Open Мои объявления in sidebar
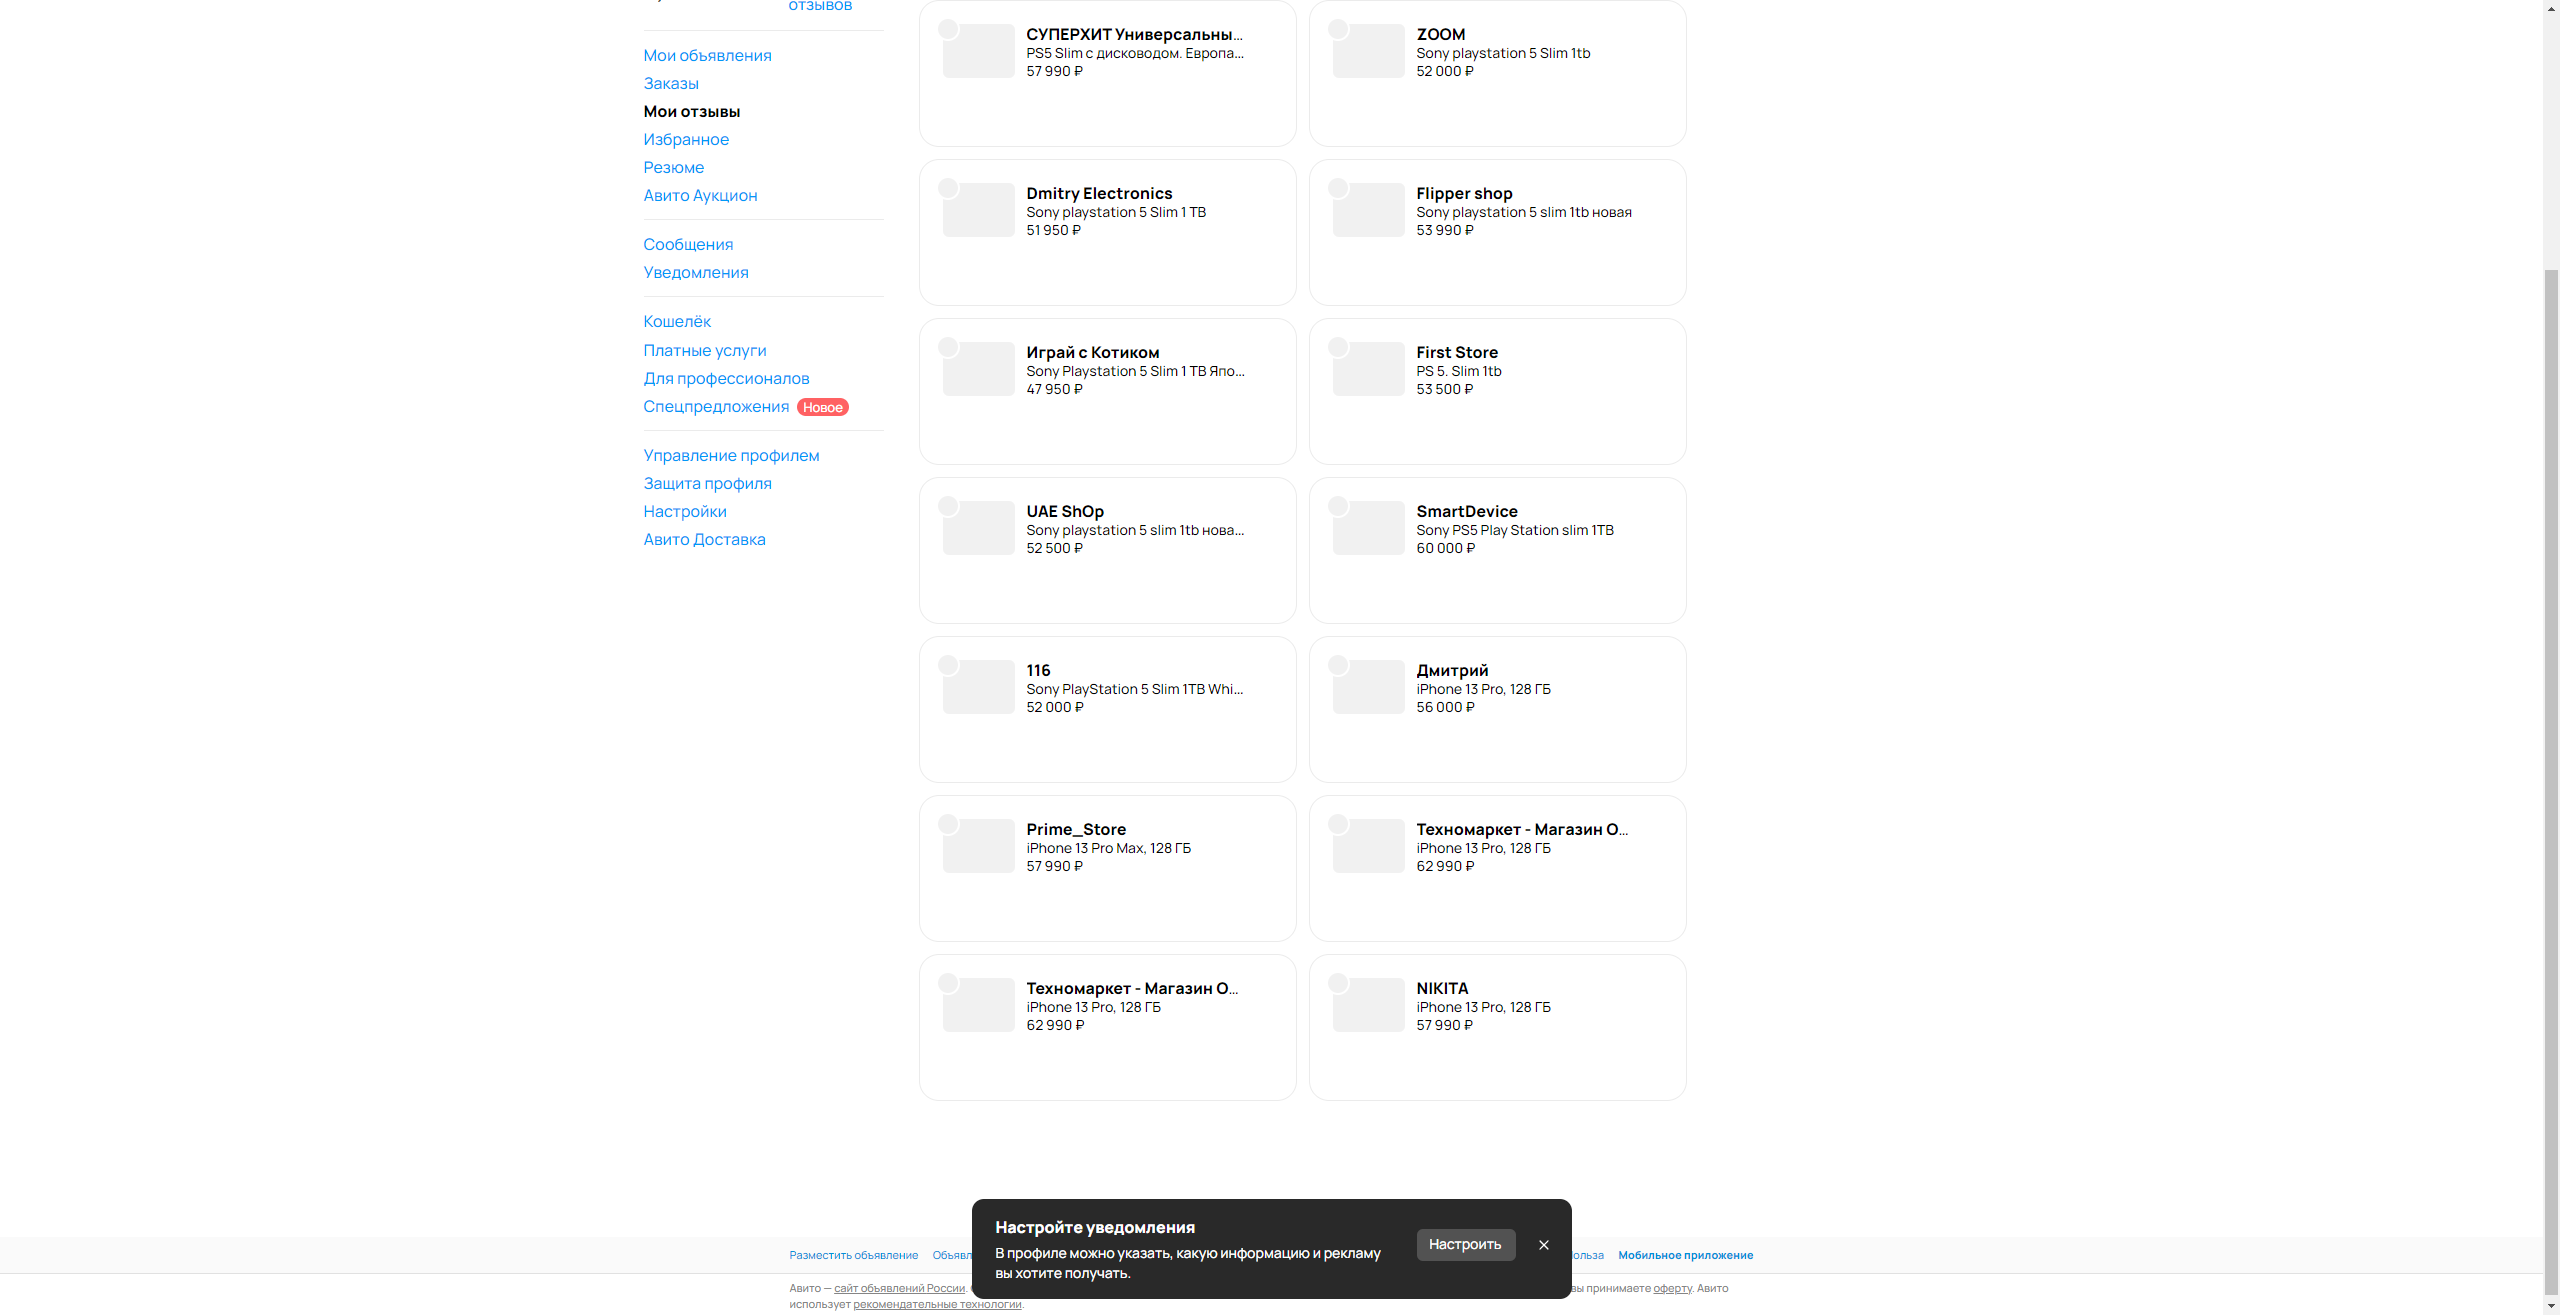Screen dimensions: 2560x1315 click(x=707, y=55)
